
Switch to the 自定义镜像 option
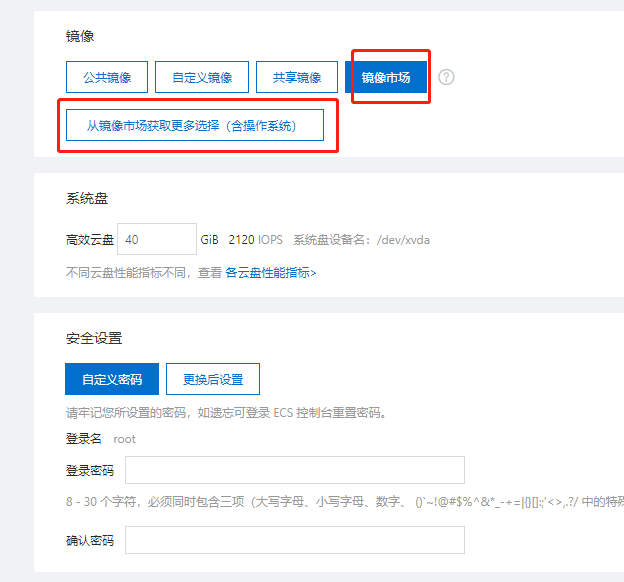coord(201,77)
